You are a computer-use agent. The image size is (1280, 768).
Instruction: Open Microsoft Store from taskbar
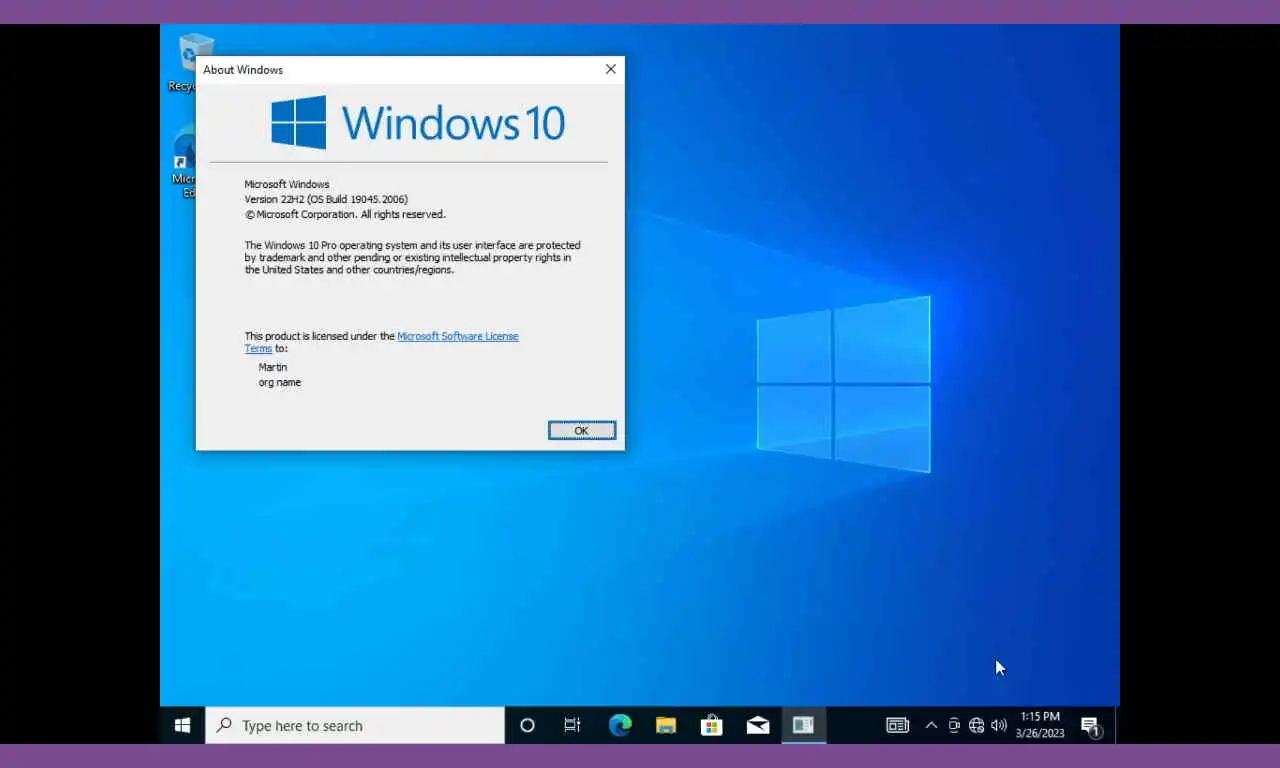(x=712, y=725)
